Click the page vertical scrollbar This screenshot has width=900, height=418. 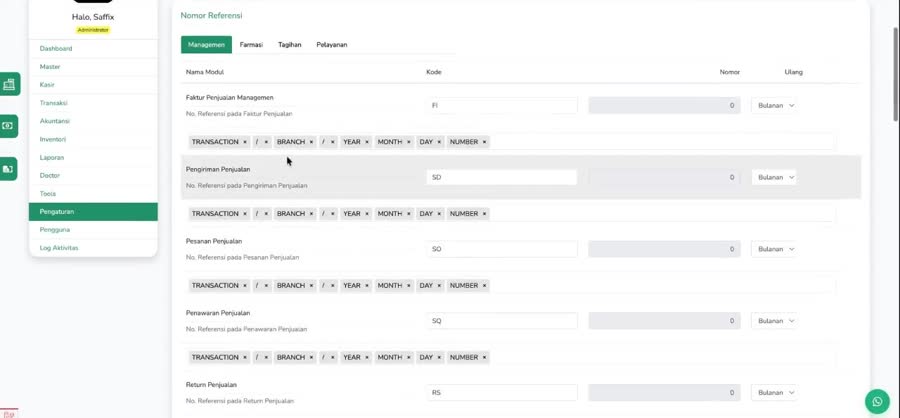896,75
